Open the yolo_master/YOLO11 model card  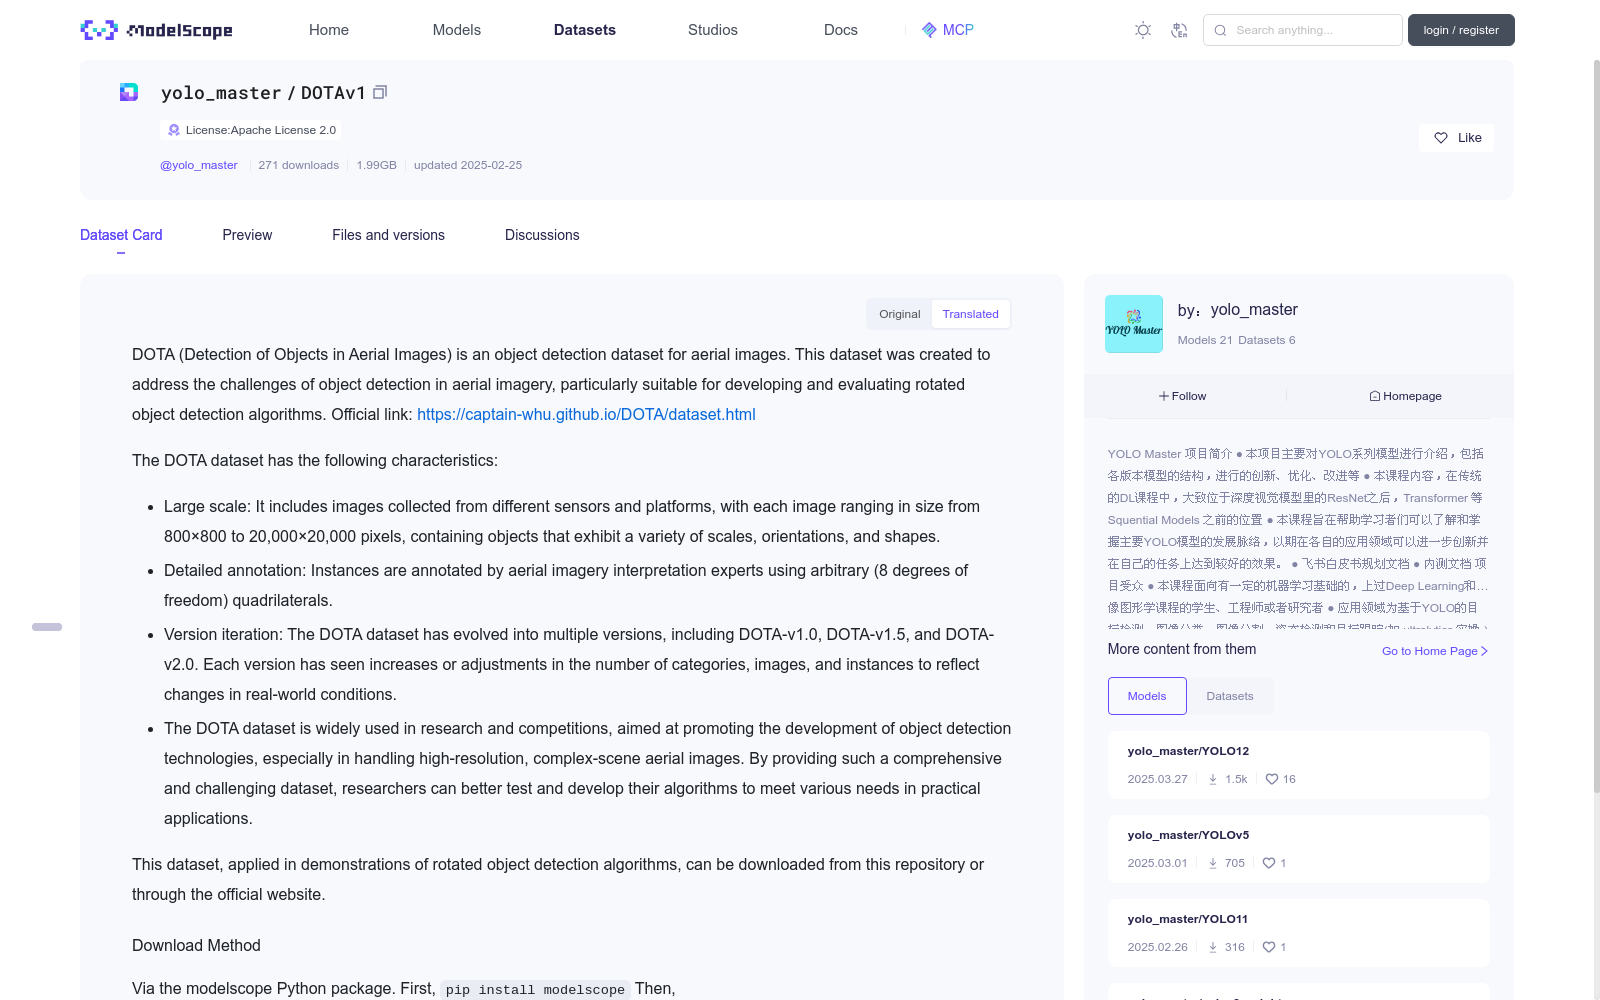point(1298,933)
